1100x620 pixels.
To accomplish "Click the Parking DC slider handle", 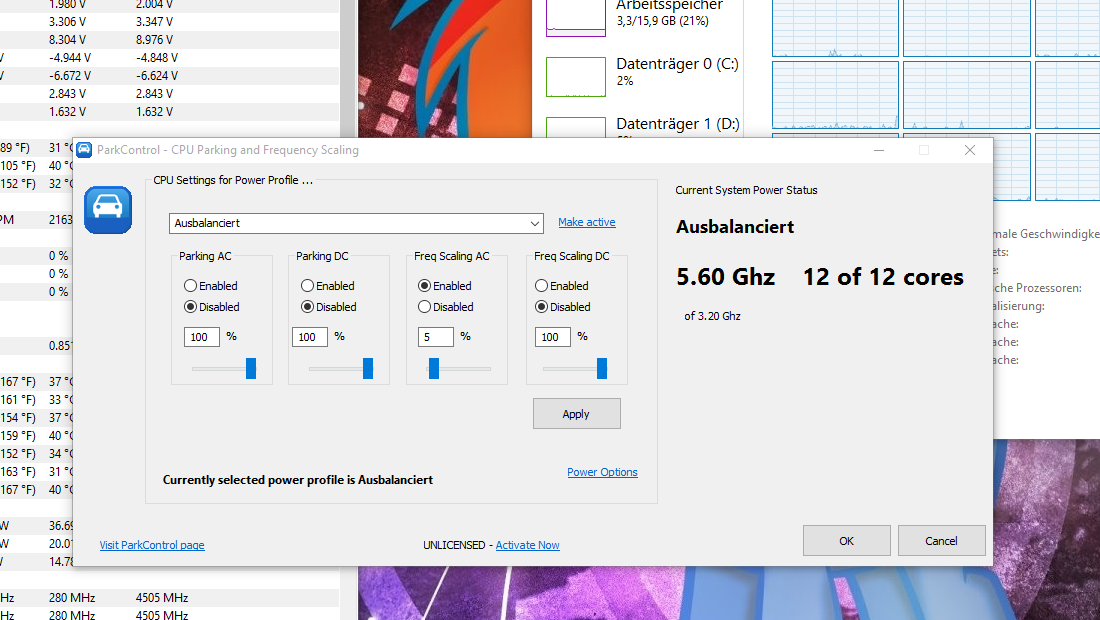I will pos(368,368).
